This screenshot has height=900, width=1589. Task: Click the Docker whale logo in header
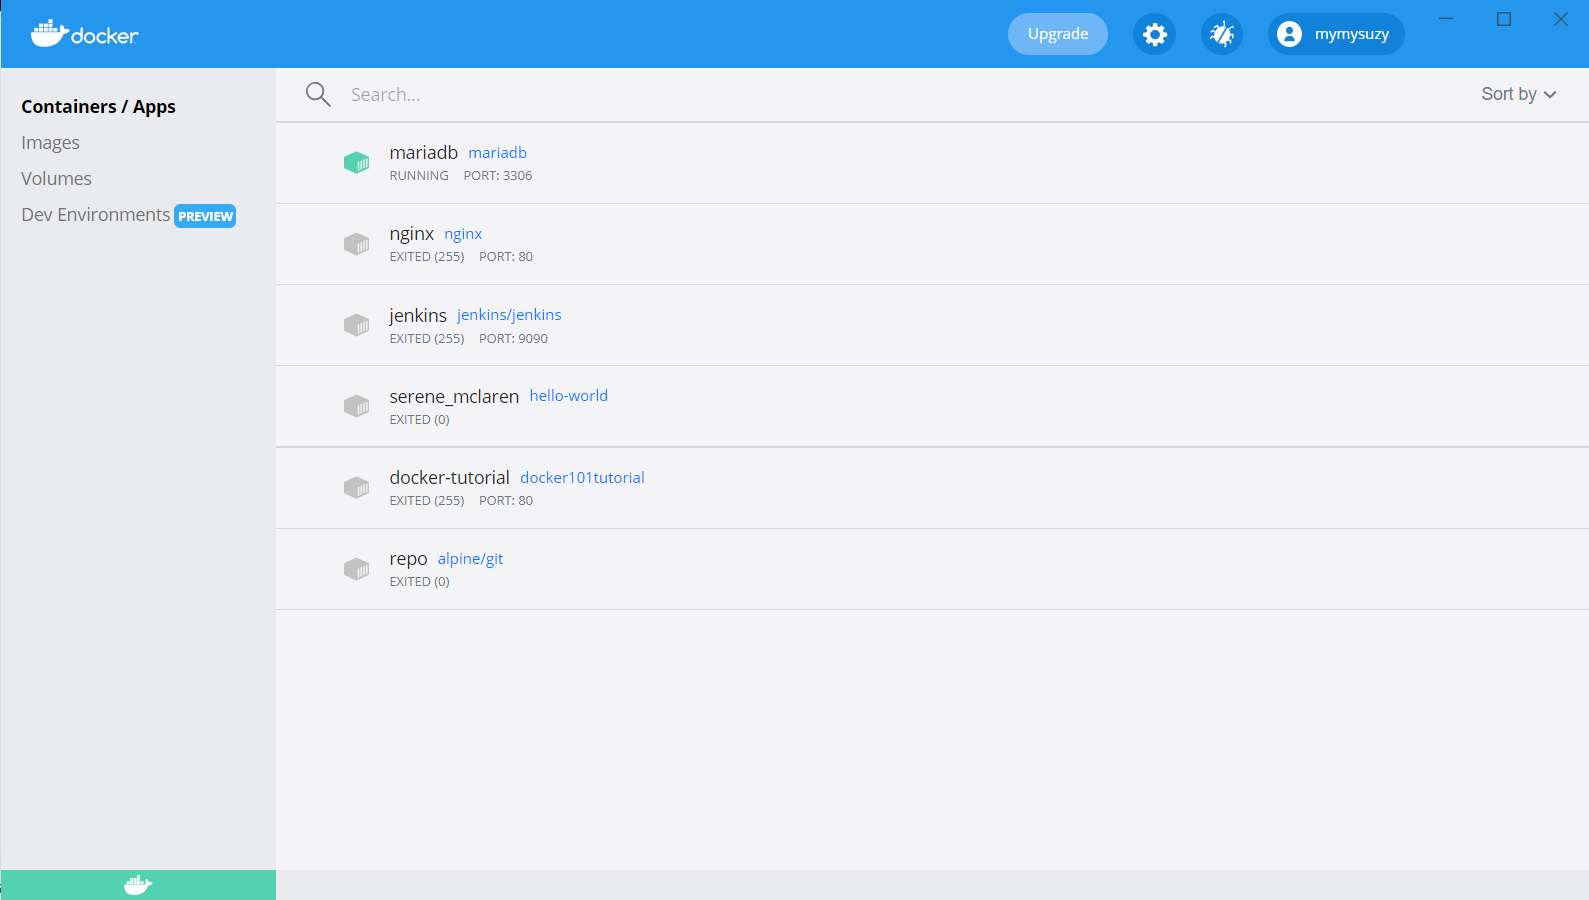[84, 34]
